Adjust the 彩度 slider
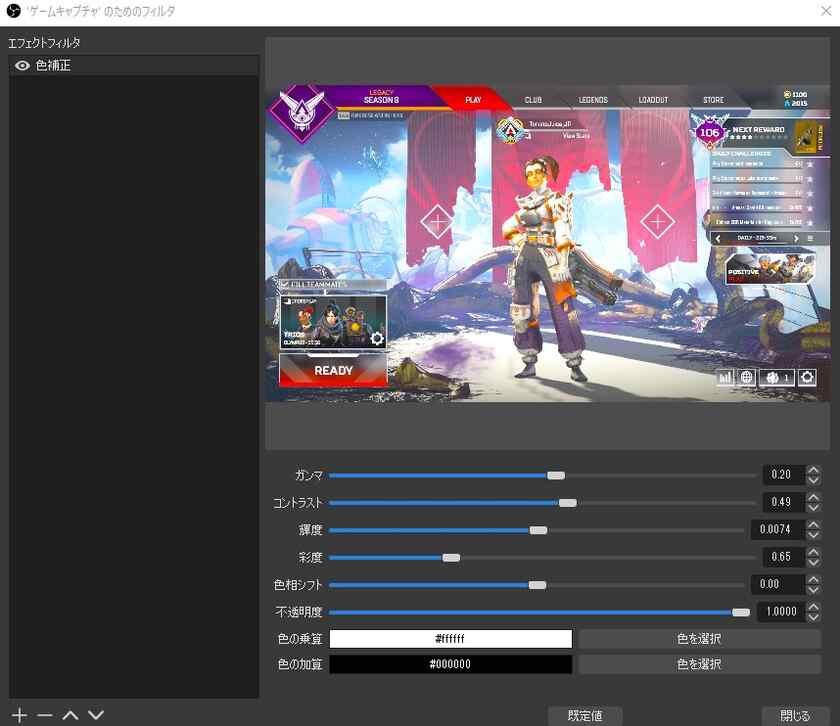This screenshot has height=726, width=840. pos(450,557)
